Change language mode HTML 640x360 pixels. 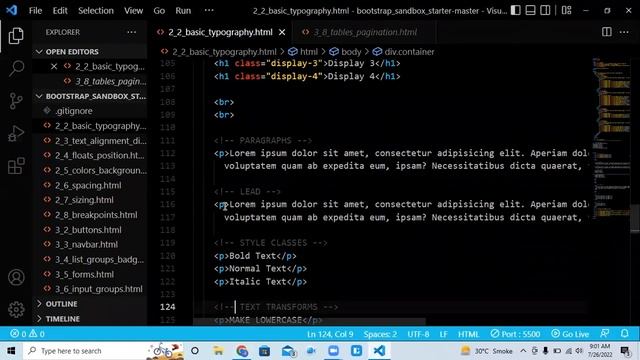point(468,334)
